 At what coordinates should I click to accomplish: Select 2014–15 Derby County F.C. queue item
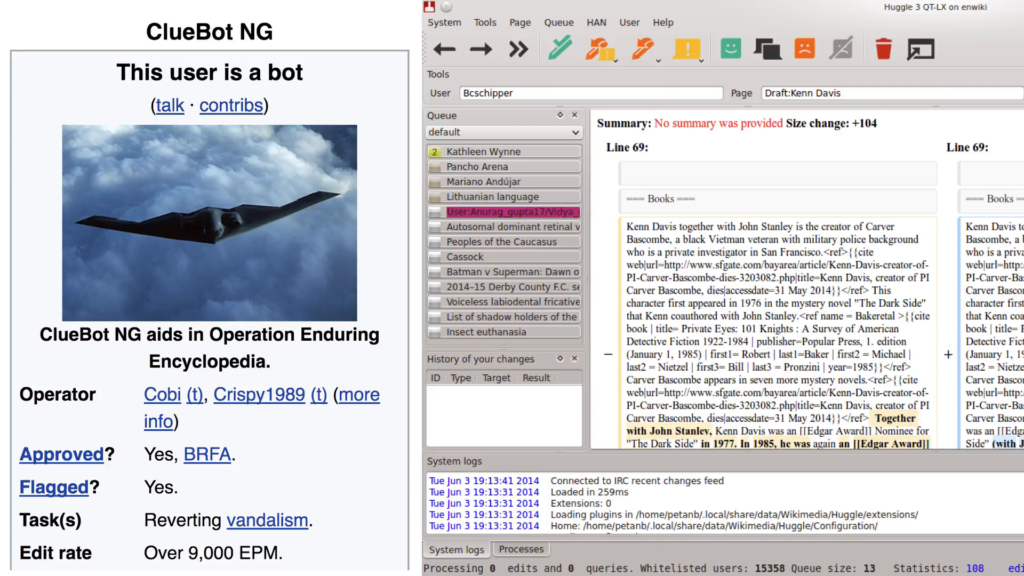[504, 287]
